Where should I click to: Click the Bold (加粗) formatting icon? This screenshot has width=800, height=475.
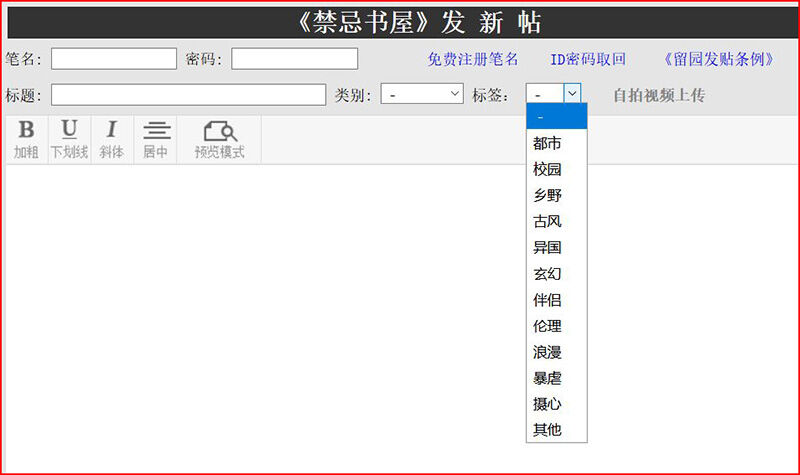26,139
